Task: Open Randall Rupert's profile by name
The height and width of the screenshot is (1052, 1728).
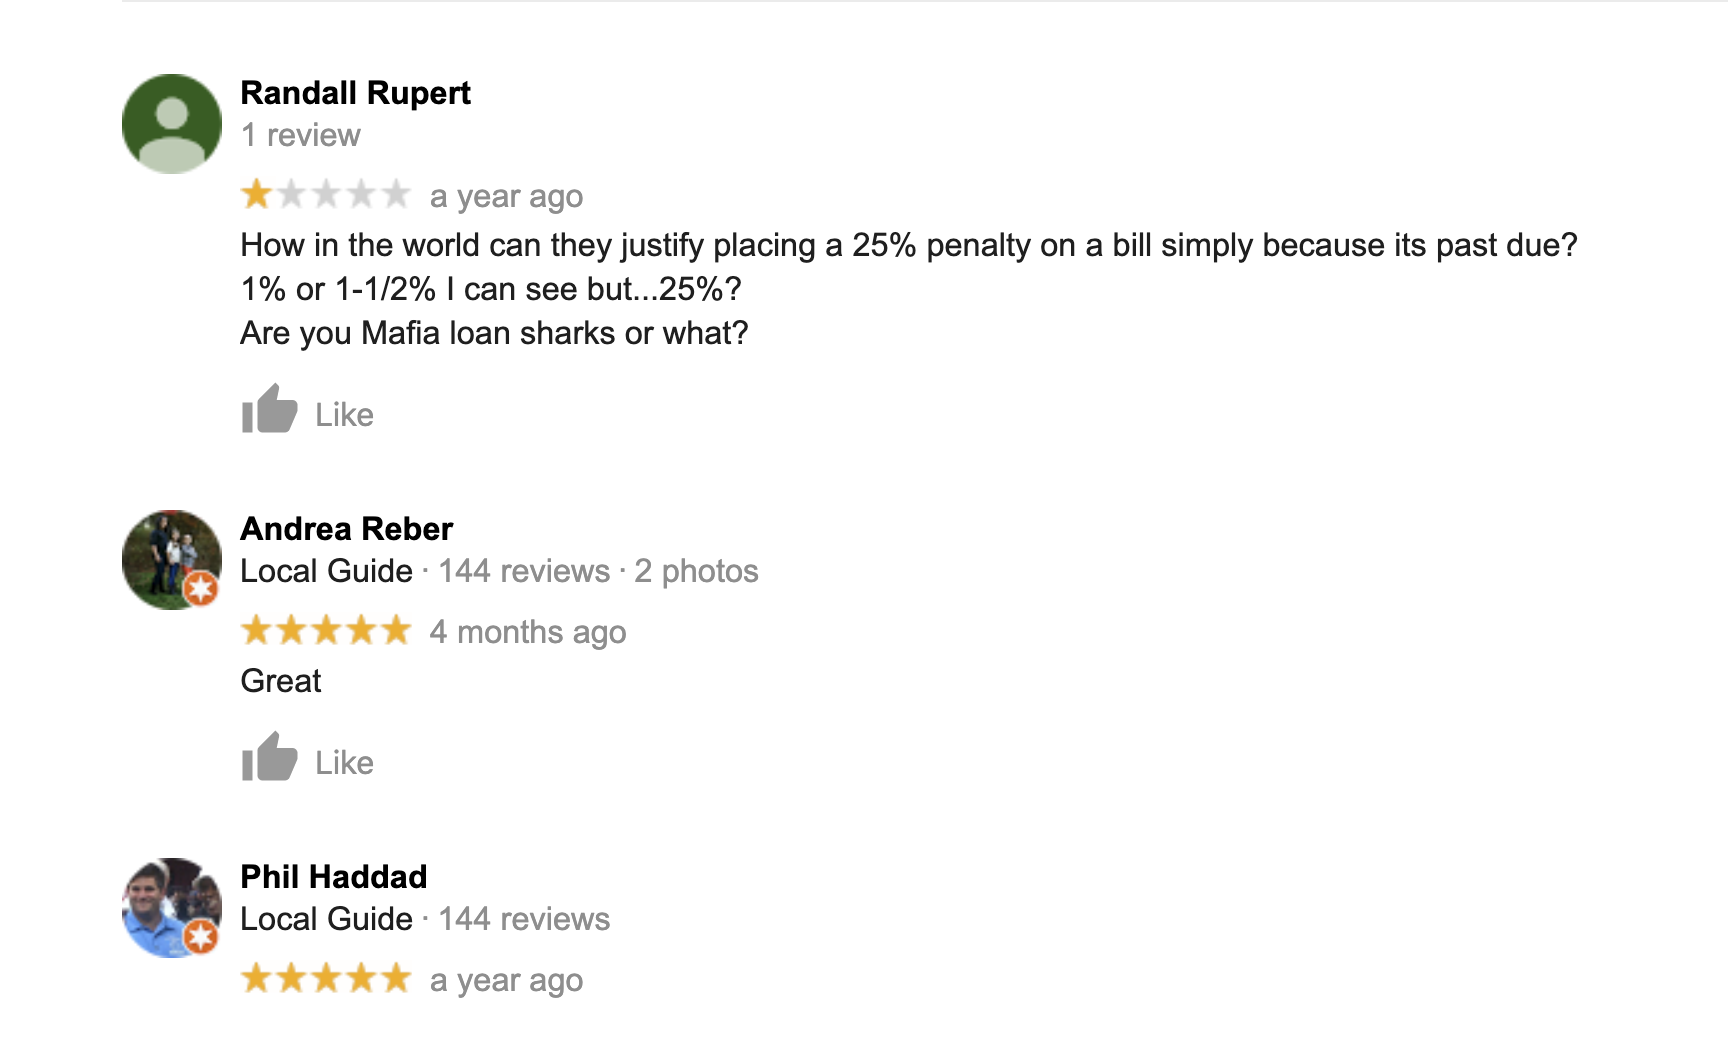Action: (x=355, y=93)
